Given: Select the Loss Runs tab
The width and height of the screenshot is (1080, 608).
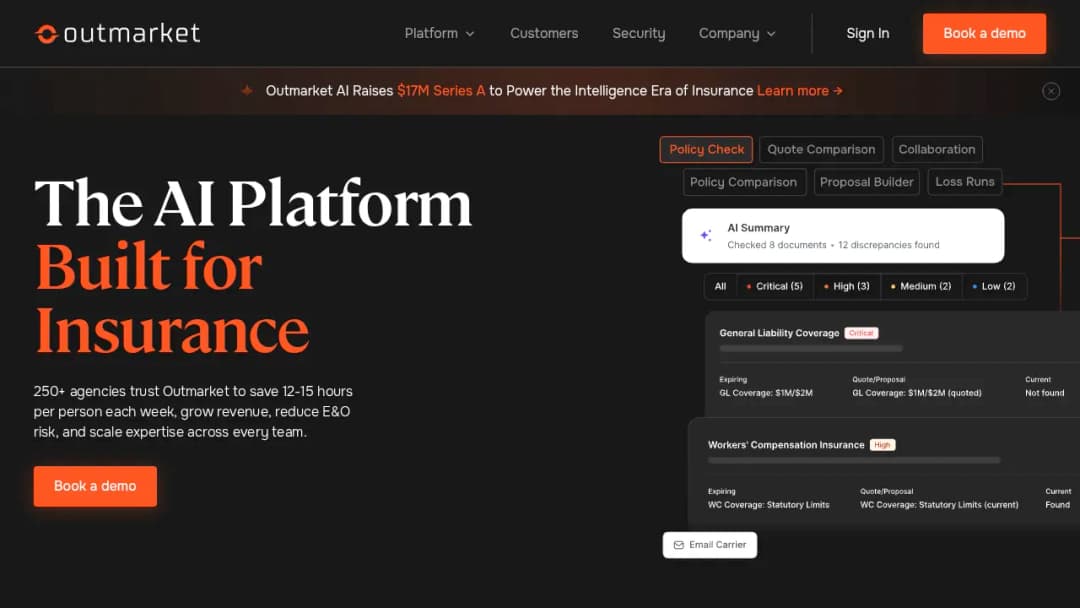Looking at the screenshot, I should coord(964,182).
